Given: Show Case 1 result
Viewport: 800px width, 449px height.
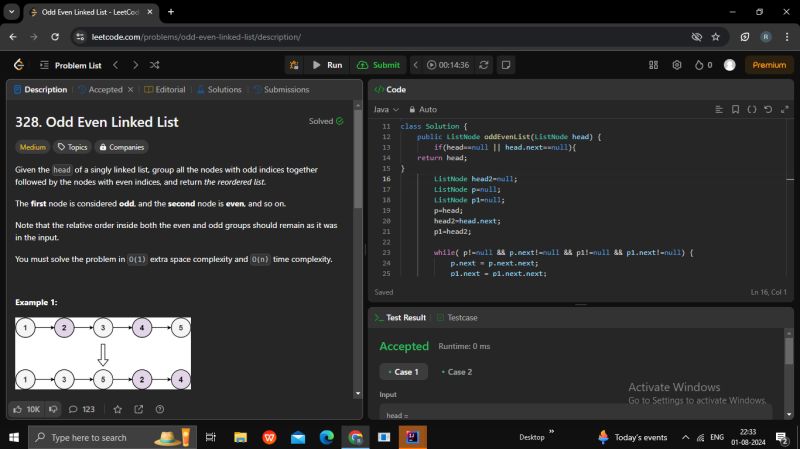Looking at the screenshot, I should pyautogui.click(x=403, y=372).
